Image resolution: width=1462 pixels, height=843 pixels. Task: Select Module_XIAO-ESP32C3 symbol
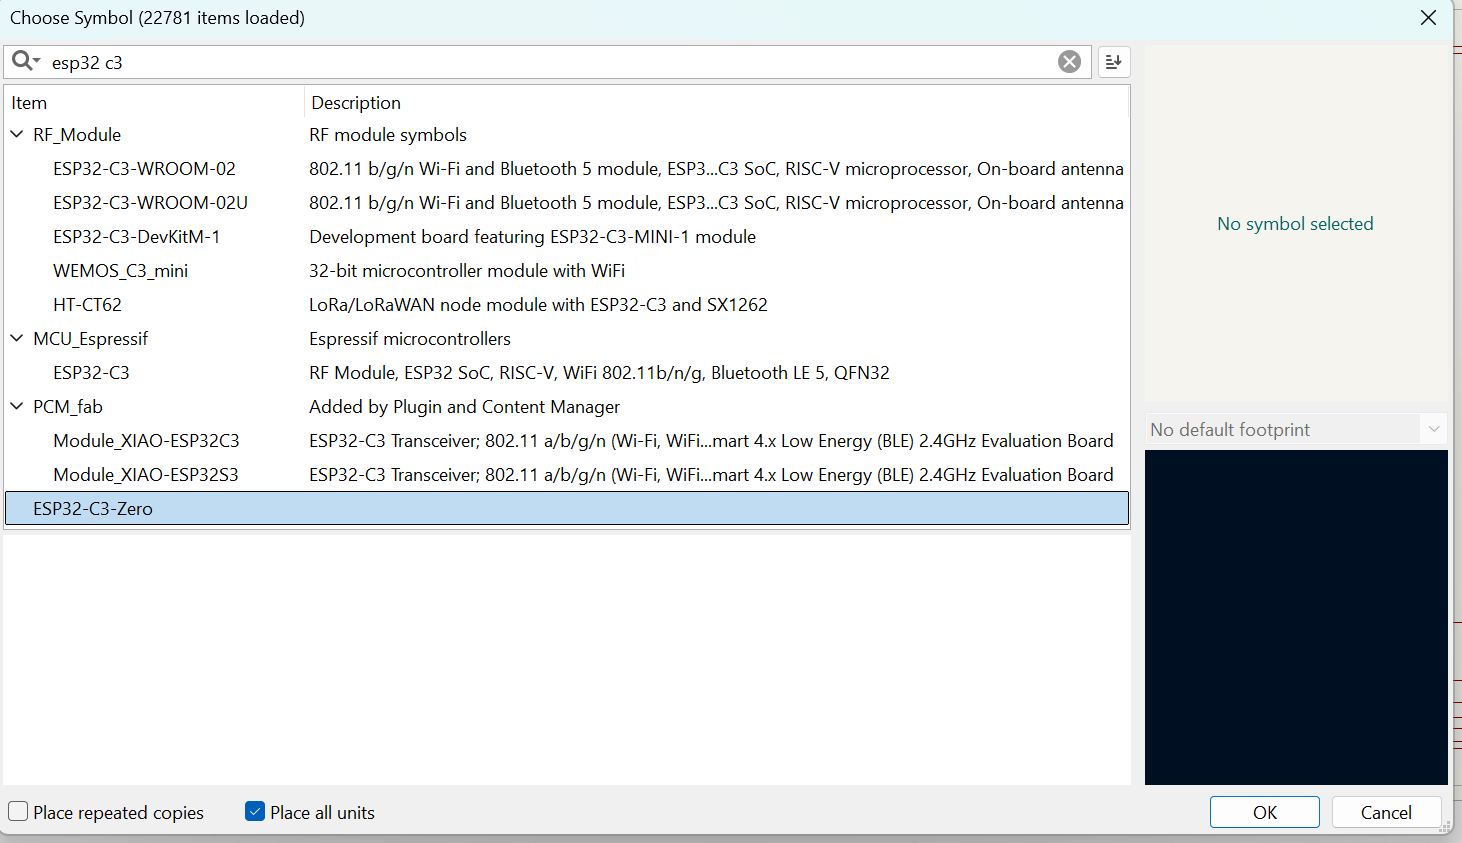pos(146,441)
